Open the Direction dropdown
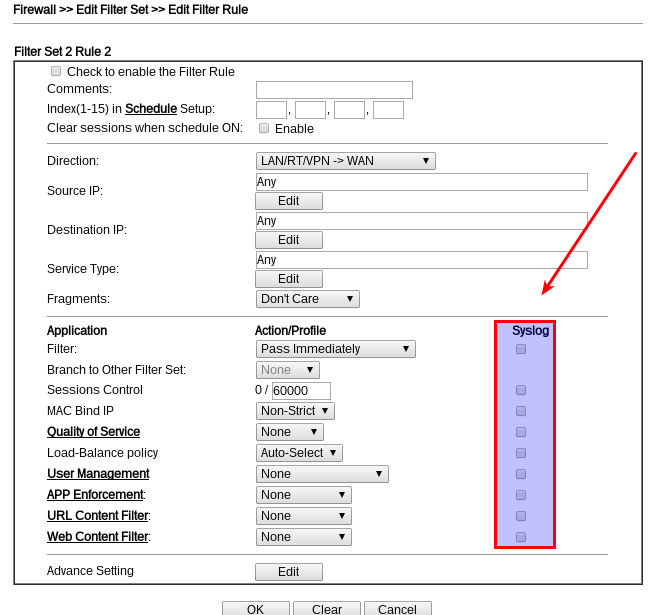The image size is (650, 615). click(x=345, y=161)
